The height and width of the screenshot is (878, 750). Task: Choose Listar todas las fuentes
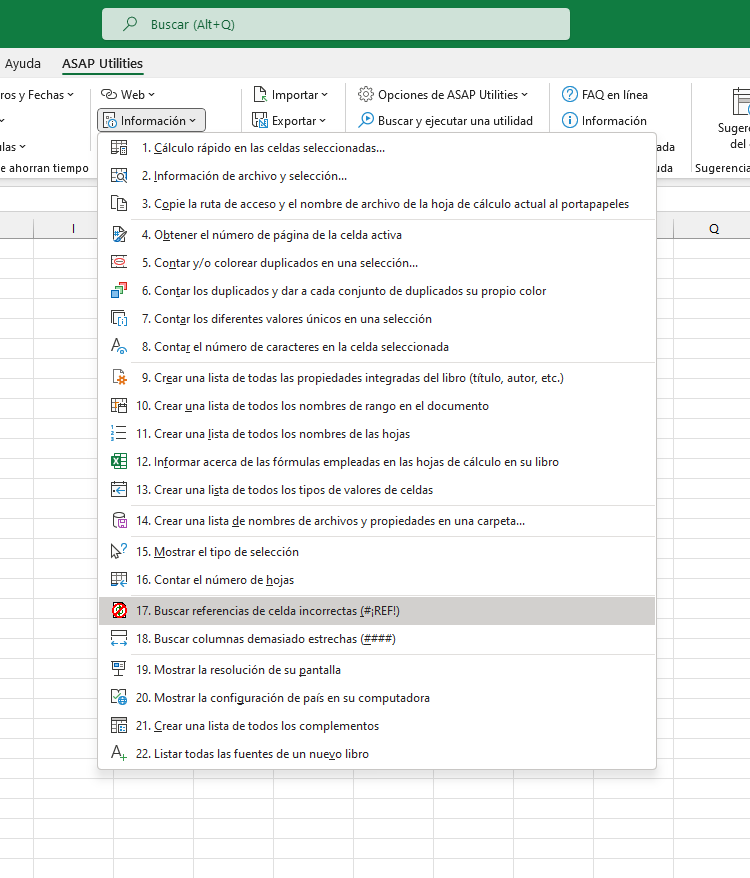pyautogui.click(x=377, y=754)
